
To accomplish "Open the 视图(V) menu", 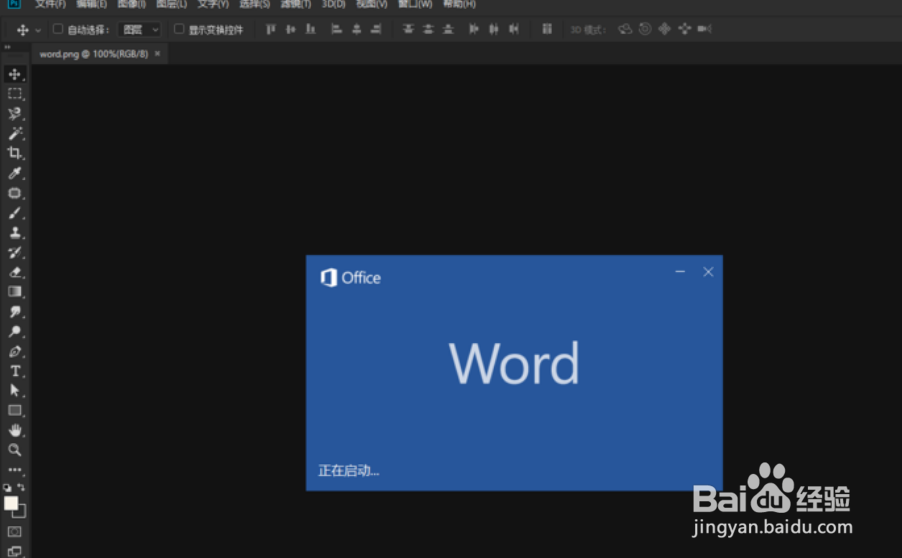I will click(372, 4).
